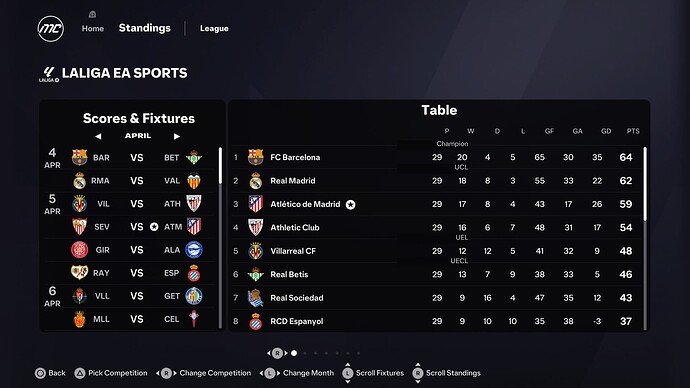Click the MC manager career logo
This screenshot has height=388, width=690.
pyautogui.click(x=51, y=29)
